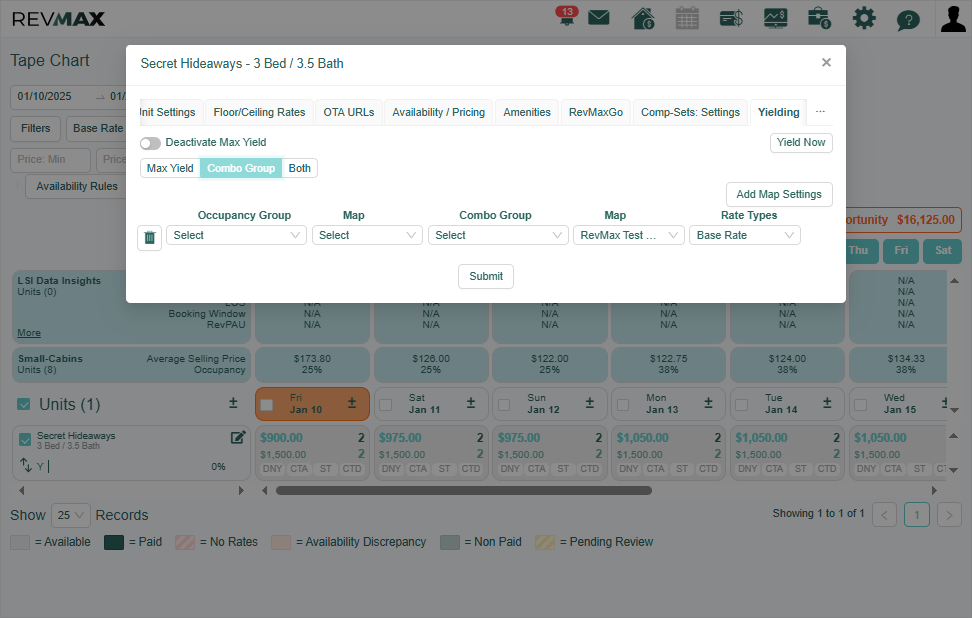The width and height of the screenshot is (972, 618).
Task: Open the mail envelope icon
Action: click(x=598, y=18)
